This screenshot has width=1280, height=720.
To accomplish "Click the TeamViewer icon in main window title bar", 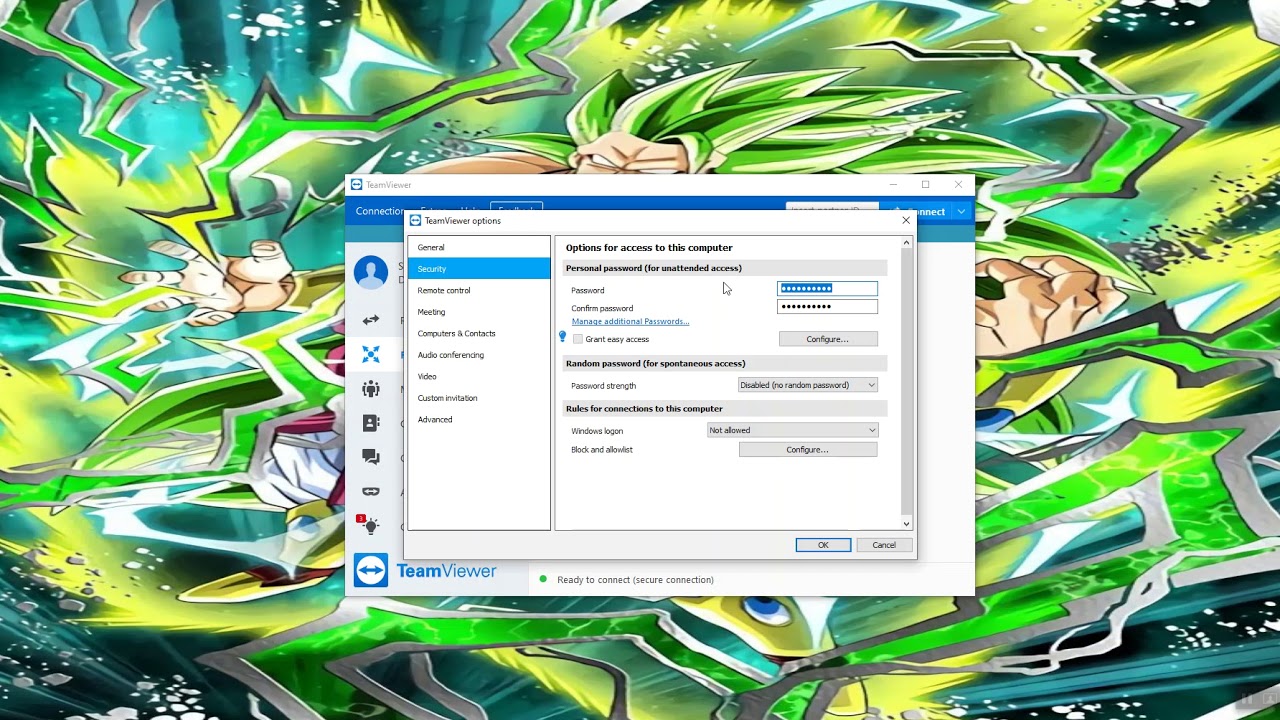I will (x=357, y=185).
